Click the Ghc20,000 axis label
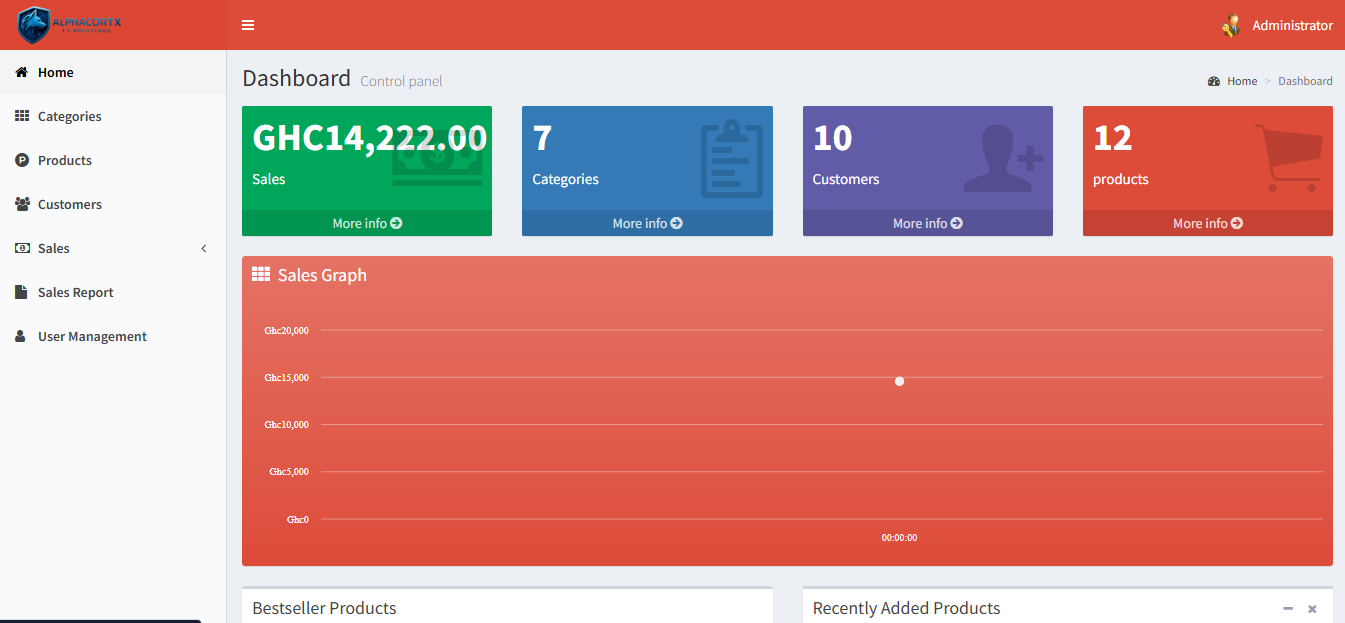1345x623 pixels. click(x=286, y=330)
